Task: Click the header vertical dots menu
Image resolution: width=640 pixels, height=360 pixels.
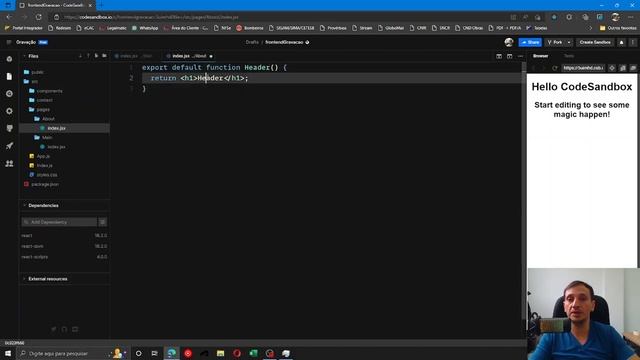Action: pyautogui.click(x=633, y=42)
